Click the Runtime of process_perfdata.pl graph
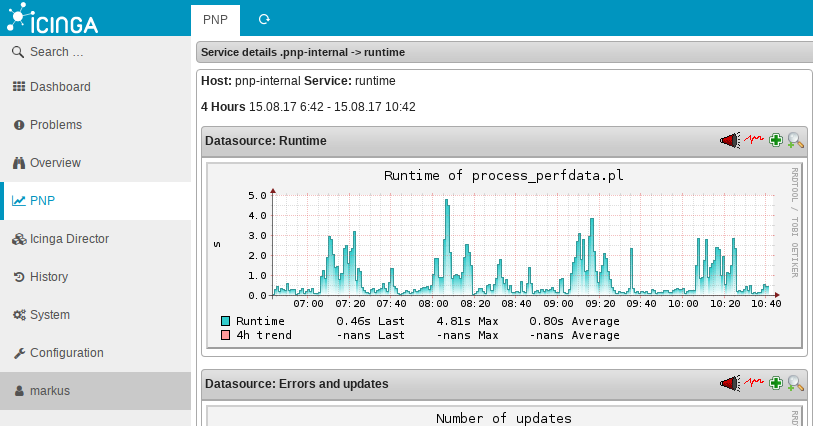Image resolution: width=813 pixels, height=426 pixels. point(504,255)
